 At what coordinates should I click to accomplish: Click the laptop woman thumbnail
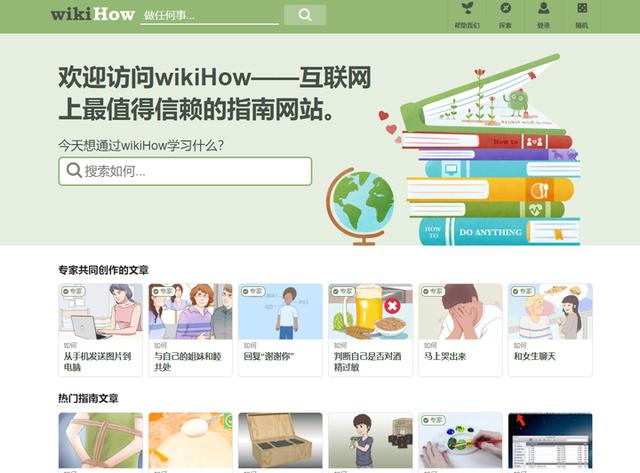(101, 312)
